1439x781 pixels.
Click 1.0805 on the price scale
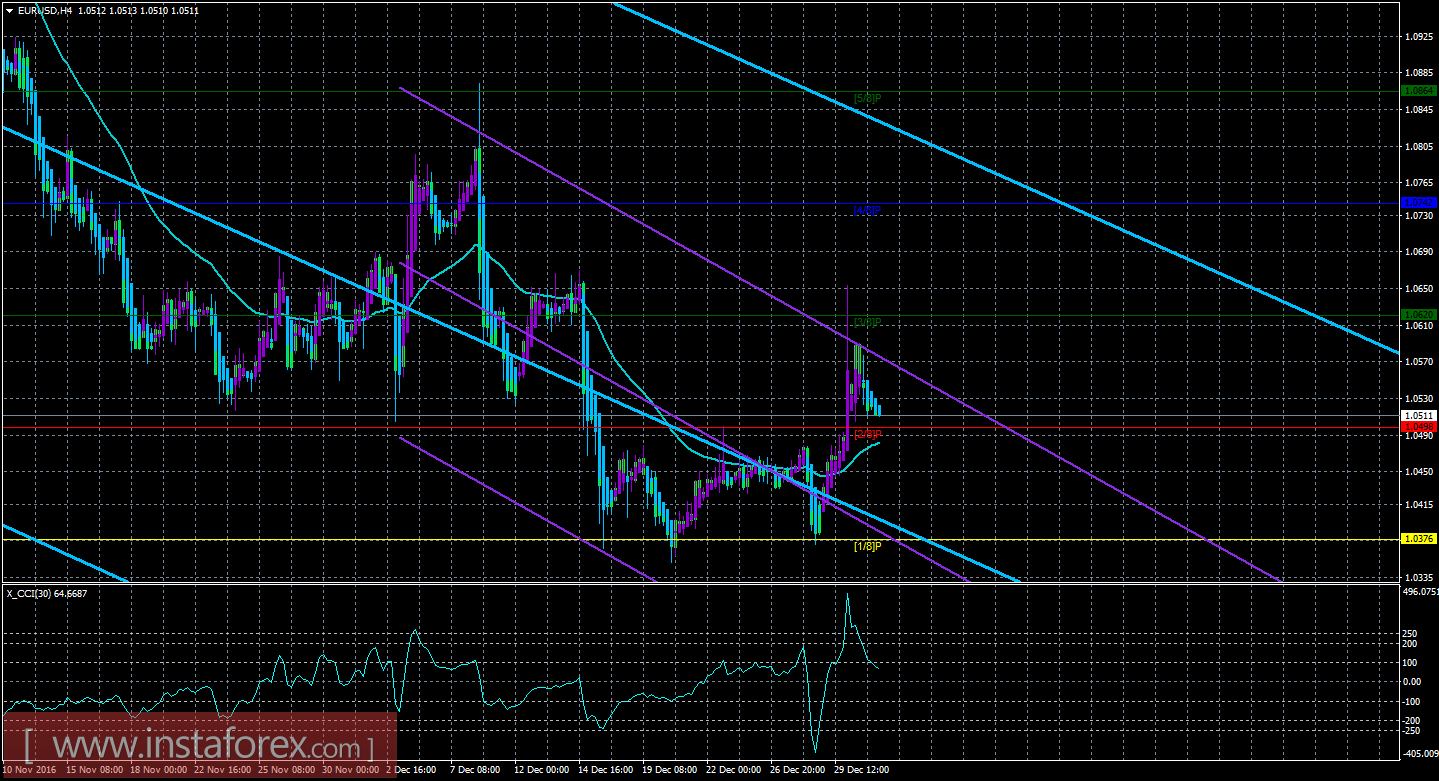point(1420,147)
